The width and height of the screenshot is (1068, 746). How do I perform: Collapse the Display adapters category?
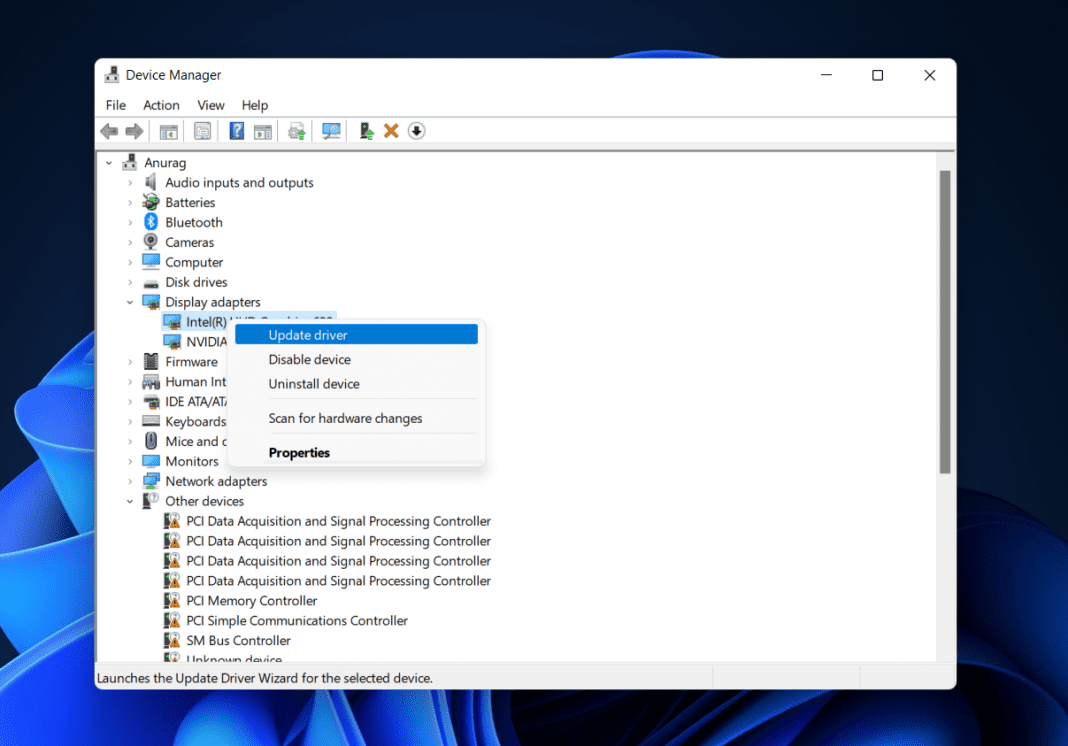pos(129,301)
